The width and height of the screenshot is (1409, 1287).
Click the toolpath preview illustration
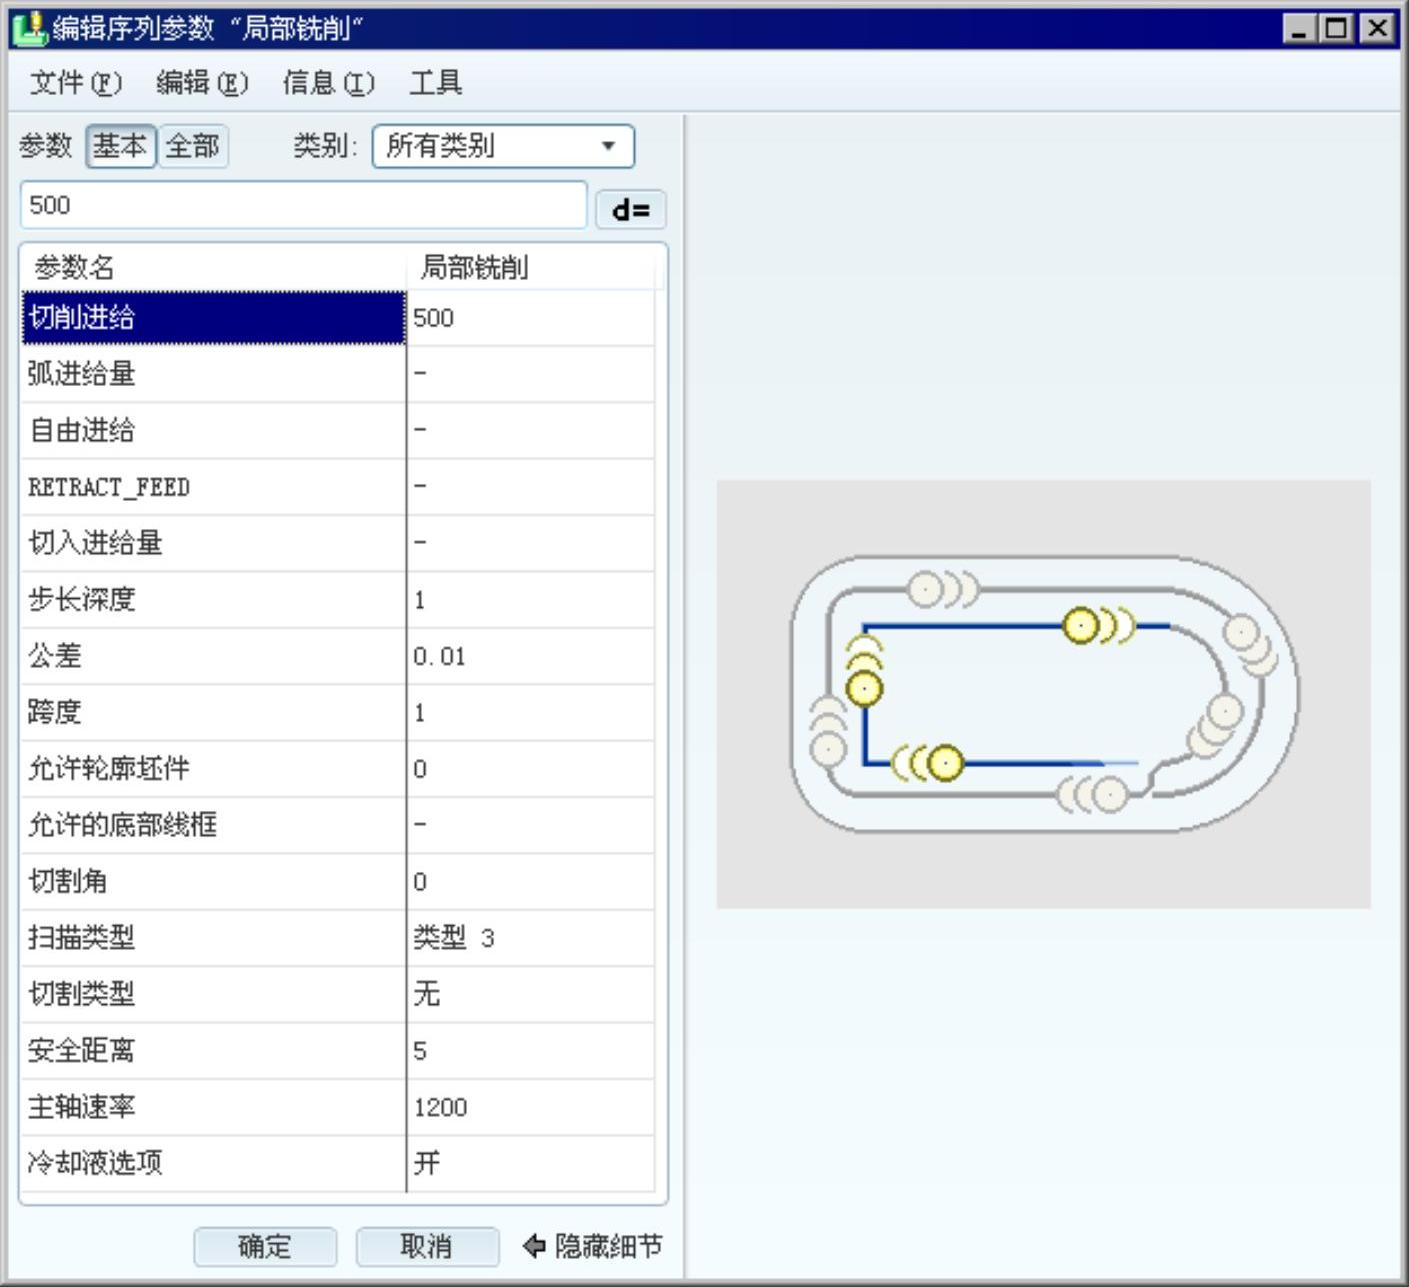coord(1043,694)
